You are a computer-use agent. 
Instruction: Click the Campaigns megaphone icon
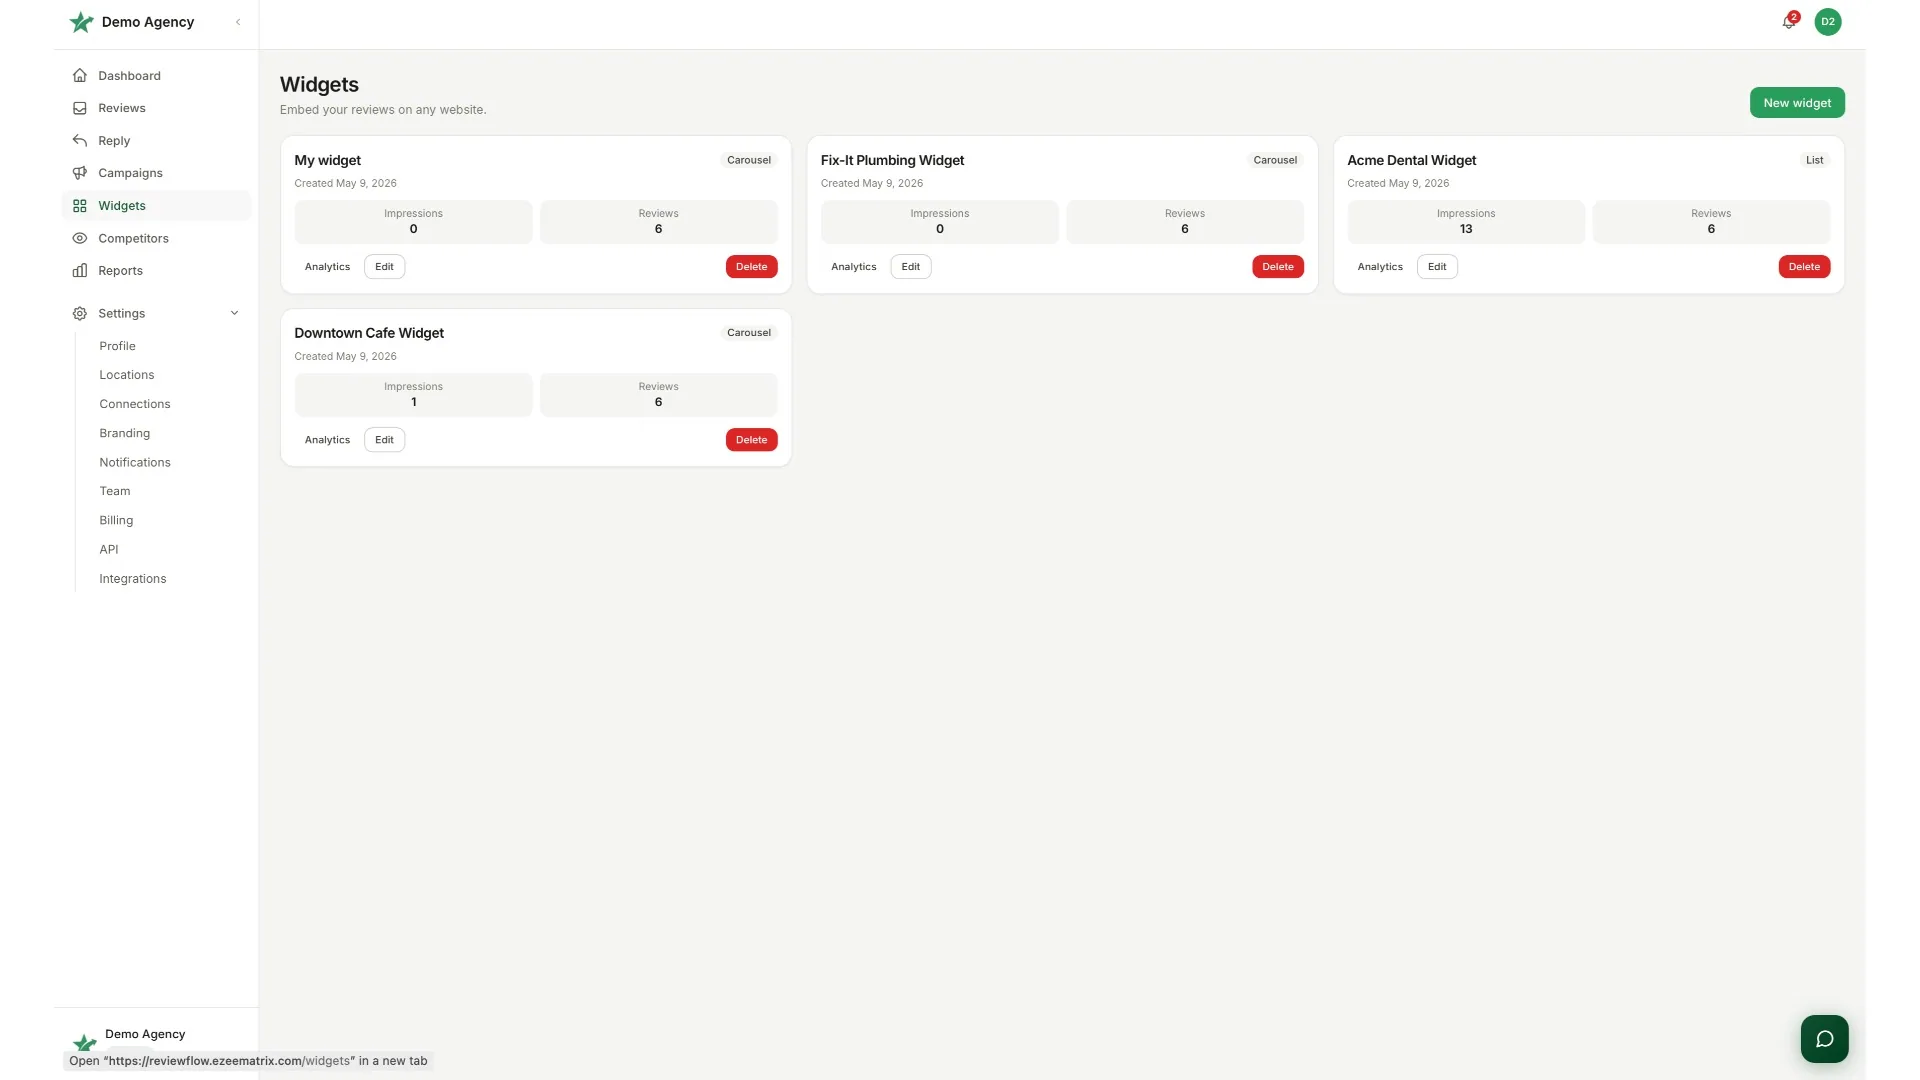(80, 173)
